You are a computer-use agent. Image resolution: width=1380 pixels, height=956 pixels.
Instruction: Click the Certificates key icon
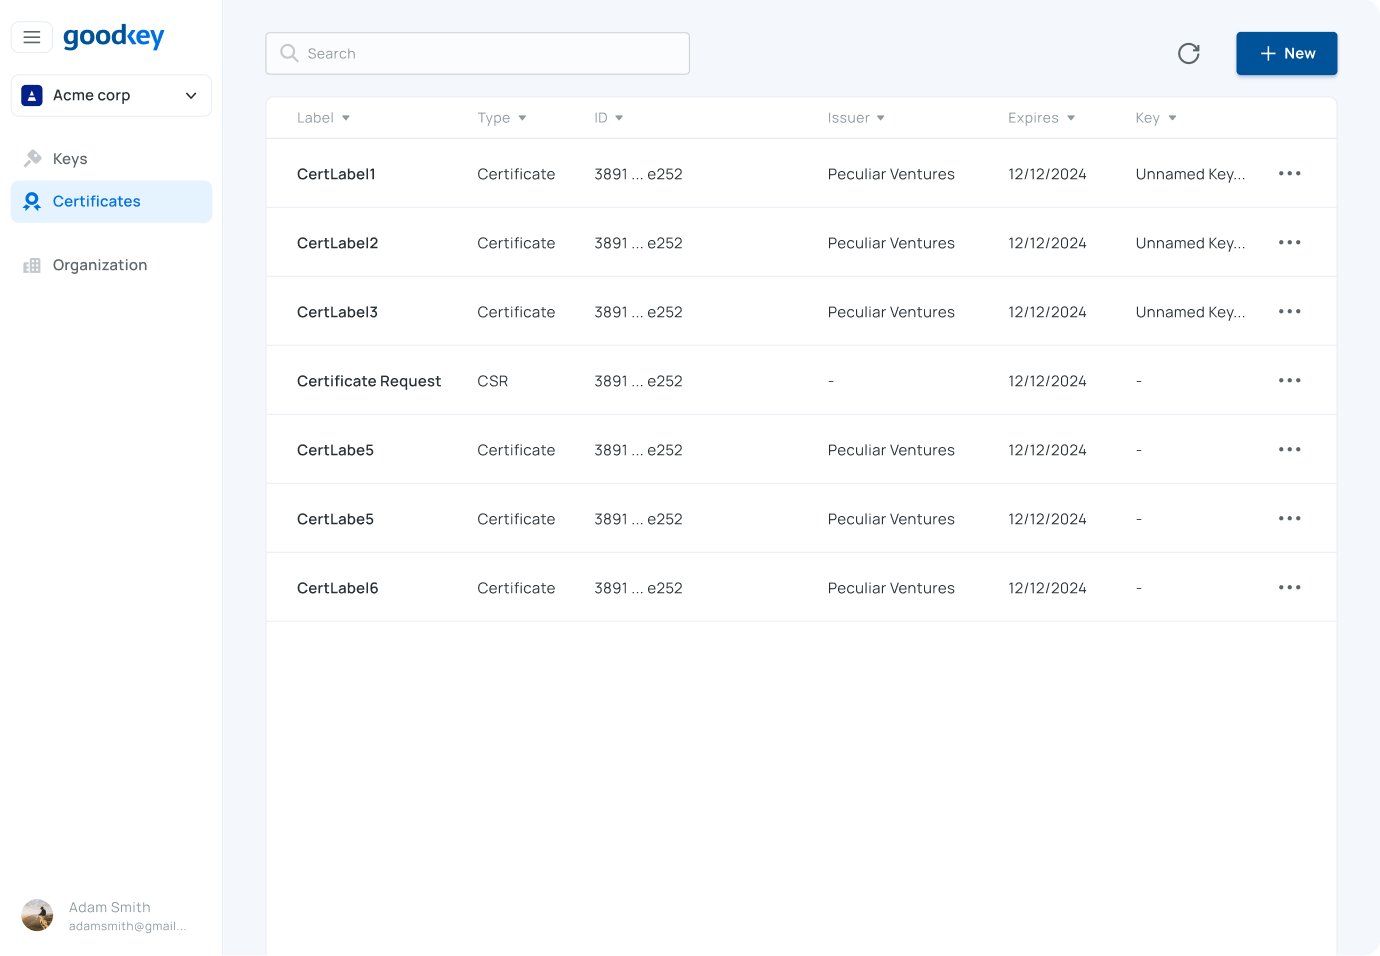(32, 201)
